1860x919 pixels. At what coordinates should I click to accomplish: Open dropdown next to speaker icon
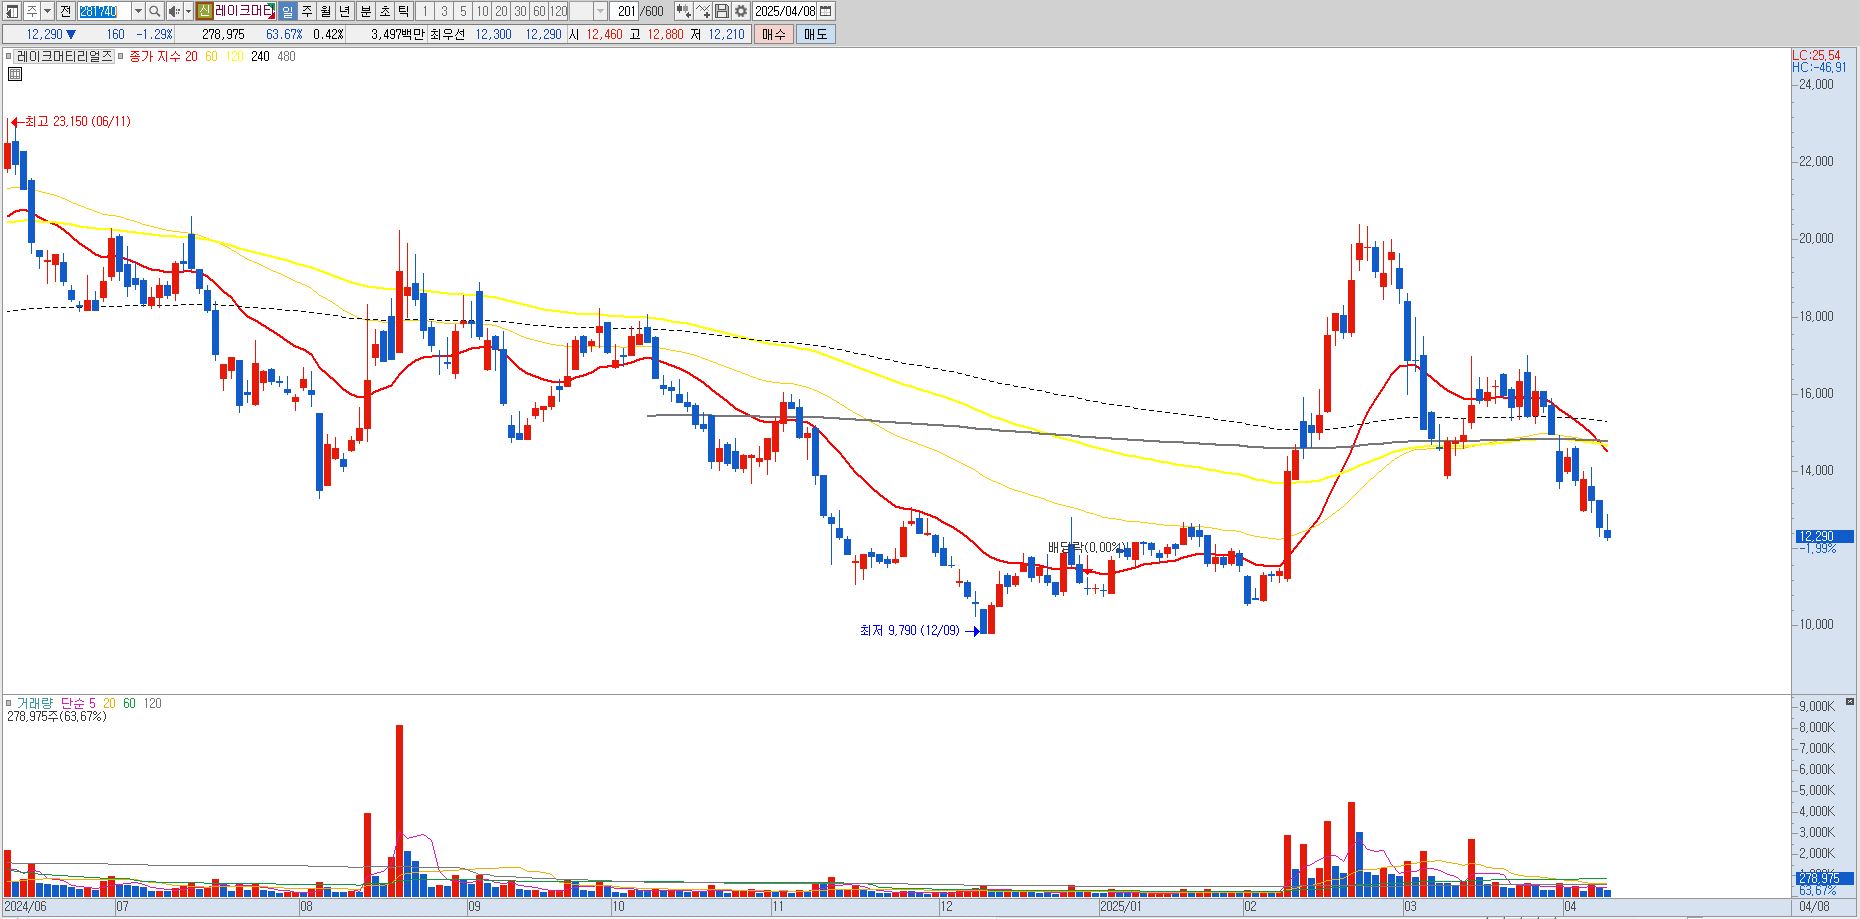coord(188,11)
